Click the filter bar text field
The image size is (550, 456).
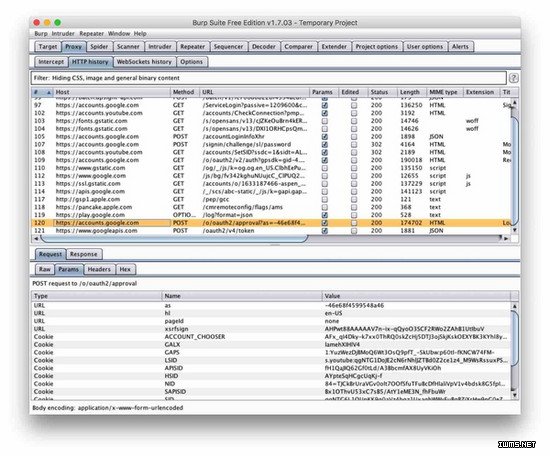(269, 78)
